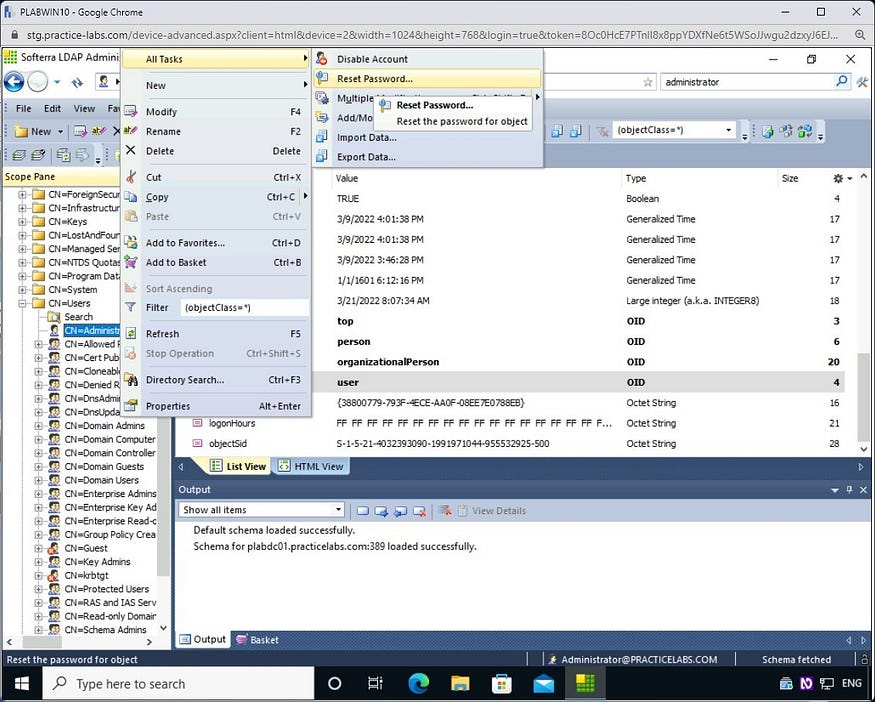Open the Show all items dropdown
The height and width of the screenshot is (702, 875).
point(338,509)
